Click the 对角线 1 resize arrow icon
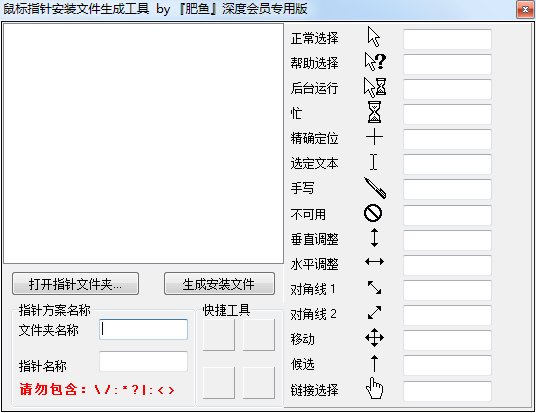Viewport: 536px width, 413px height. [374, 288]
